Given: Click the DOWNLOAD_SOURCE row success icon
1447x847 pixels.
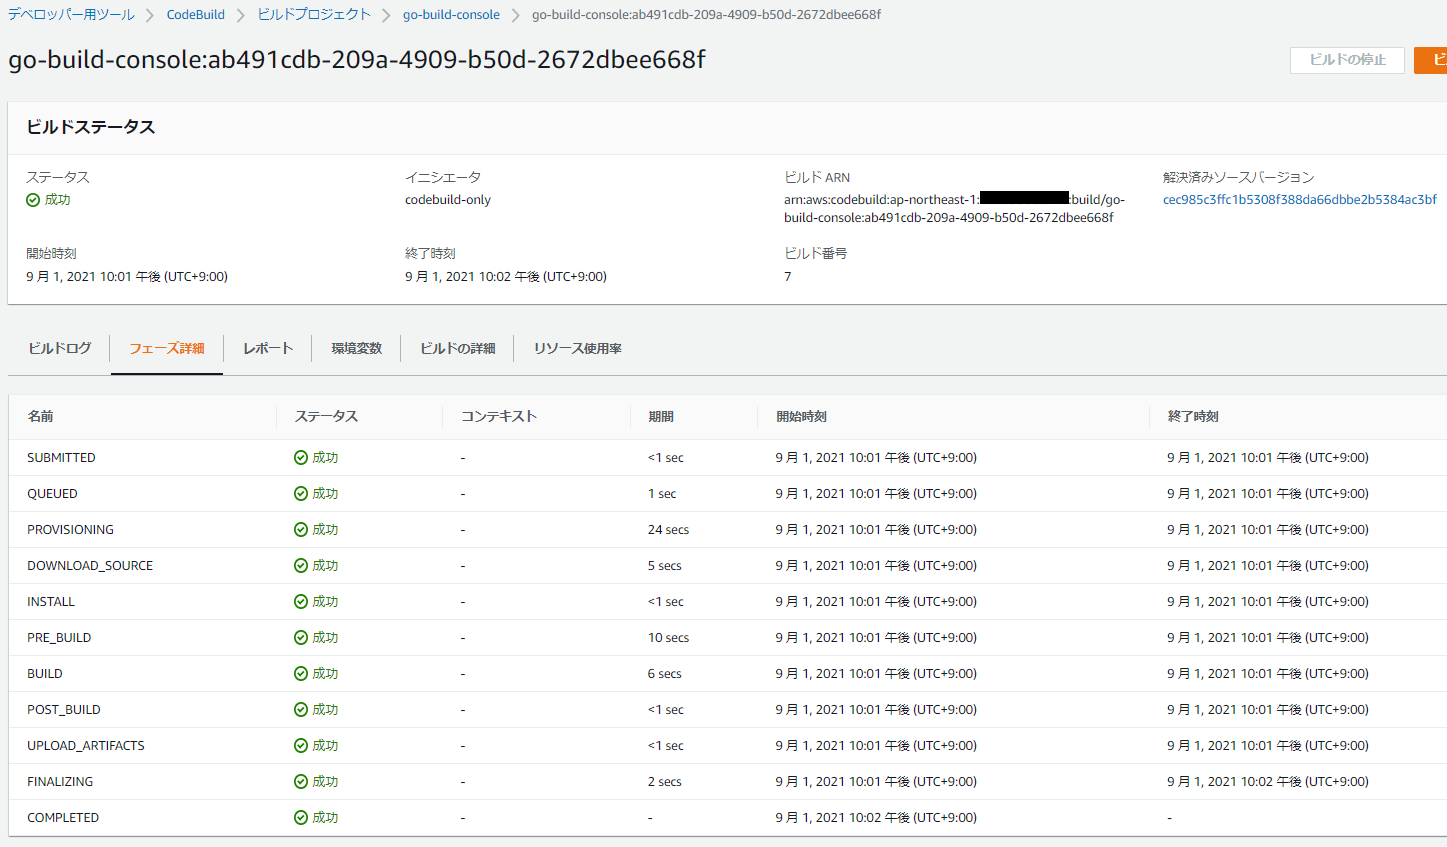Looking at the screenshot, I should (301, 566).
